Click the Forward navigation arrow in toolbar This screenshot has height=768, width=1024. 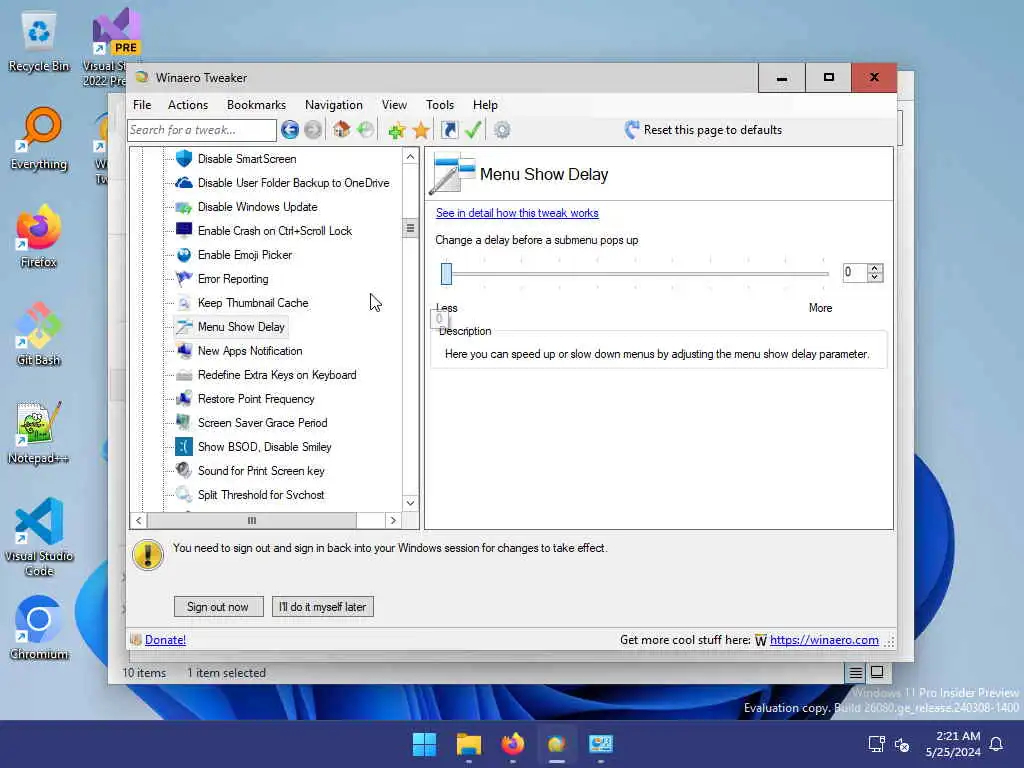pos(313,130)
